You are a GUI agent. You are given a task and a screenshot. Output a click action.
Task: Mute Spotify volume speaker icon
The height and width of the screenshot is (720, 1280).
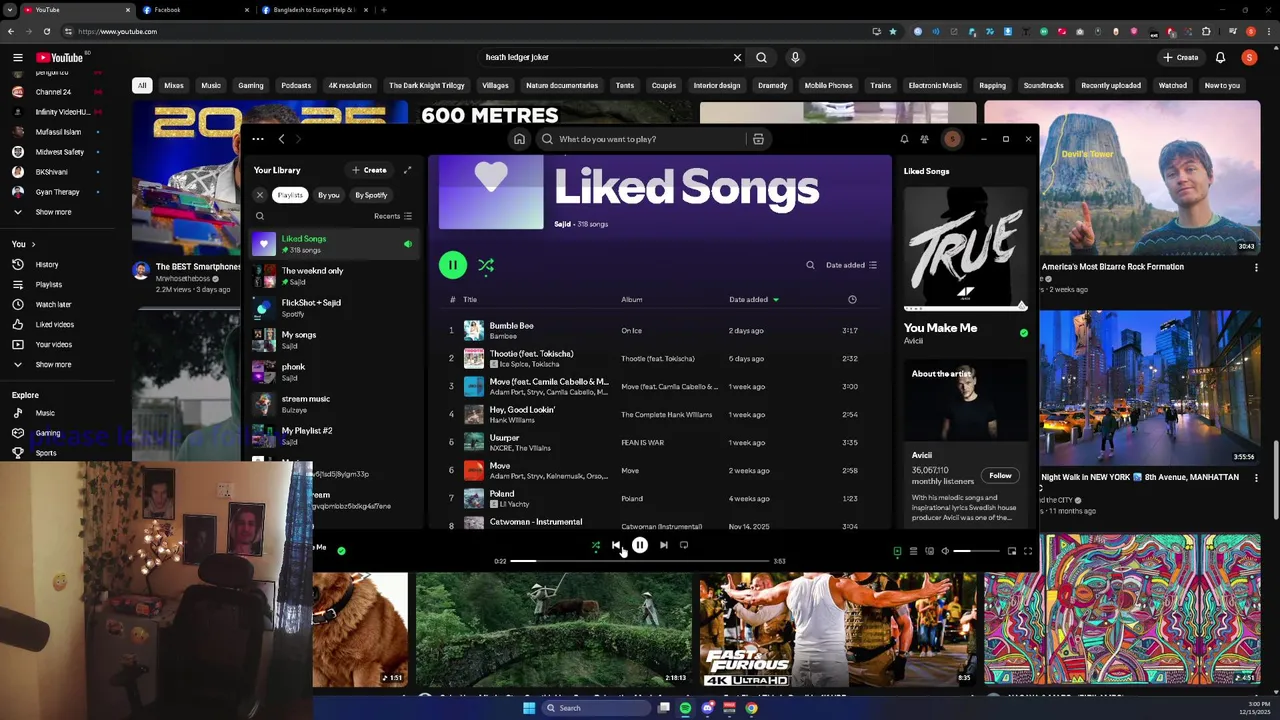tap(945, 551)
